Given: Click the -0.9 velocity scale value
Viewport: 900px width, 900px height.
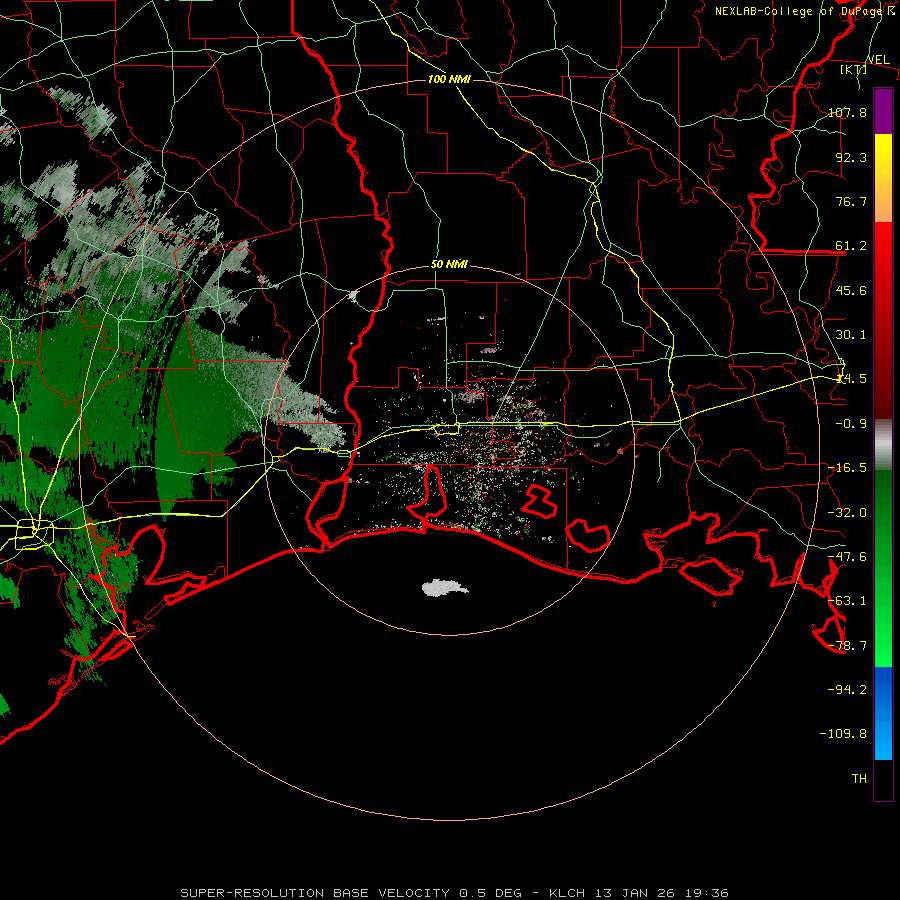Looking at the screenshot, I should point(851,424).
